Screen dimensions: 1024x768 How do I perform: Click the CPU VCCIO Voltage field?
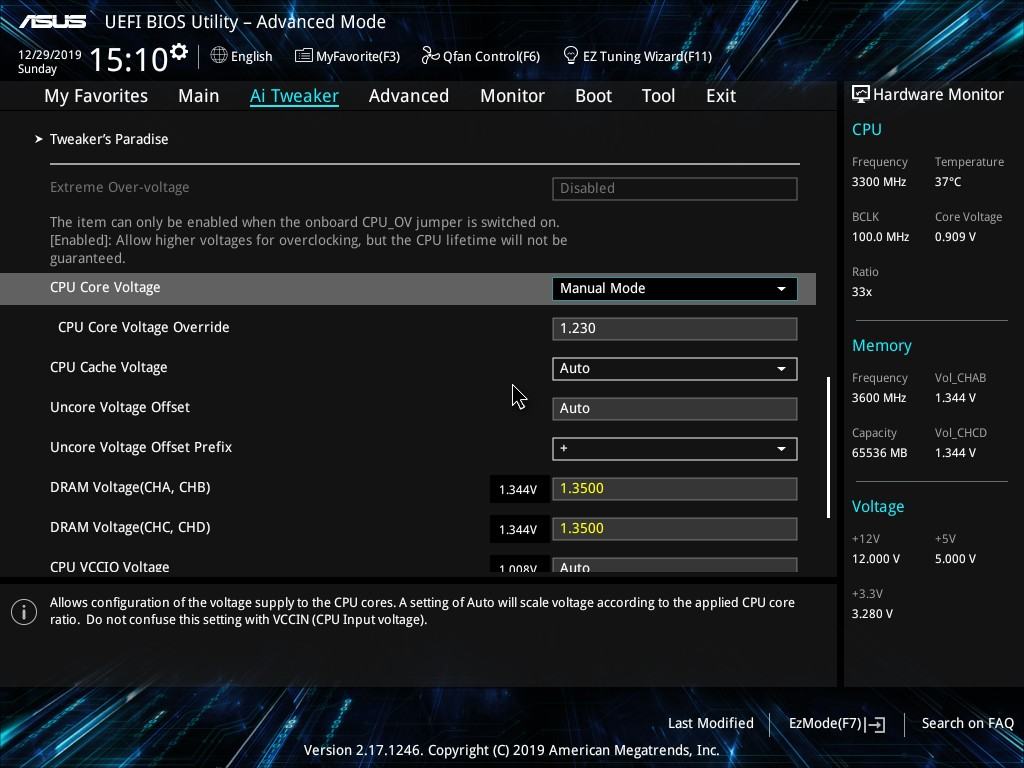(675, 566)
